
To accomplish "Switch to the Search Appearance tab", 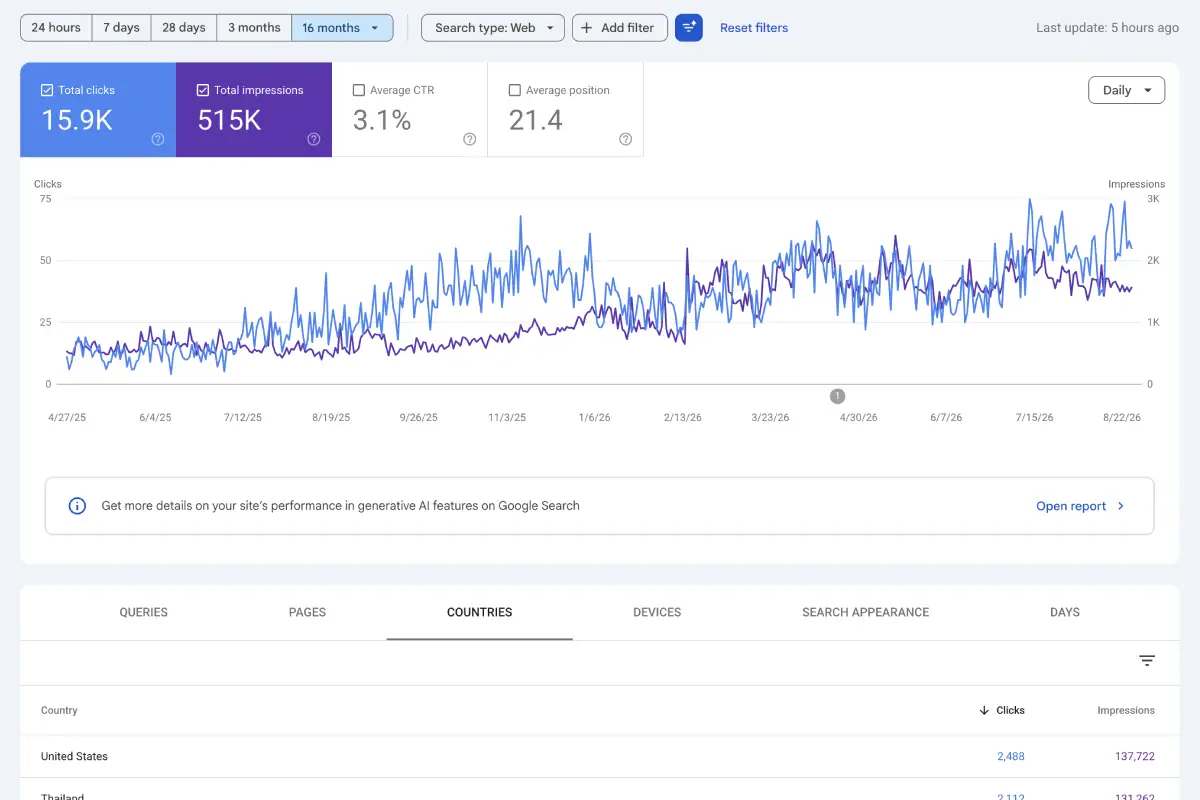I will point(866,612).
